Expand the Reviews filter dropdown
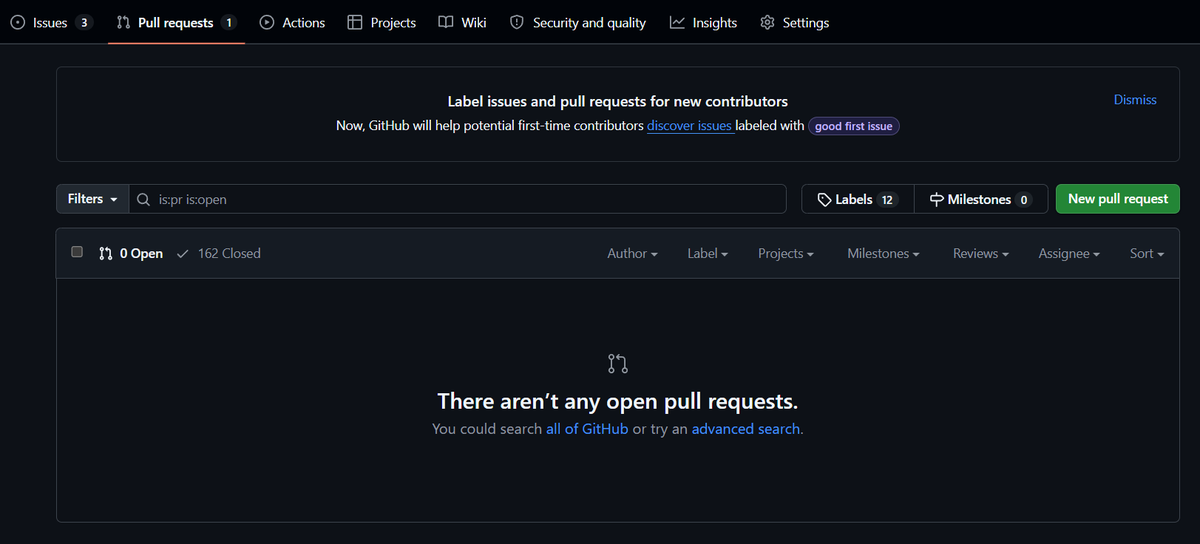Viewport: 1200px width, 544px height. [980, 254]
